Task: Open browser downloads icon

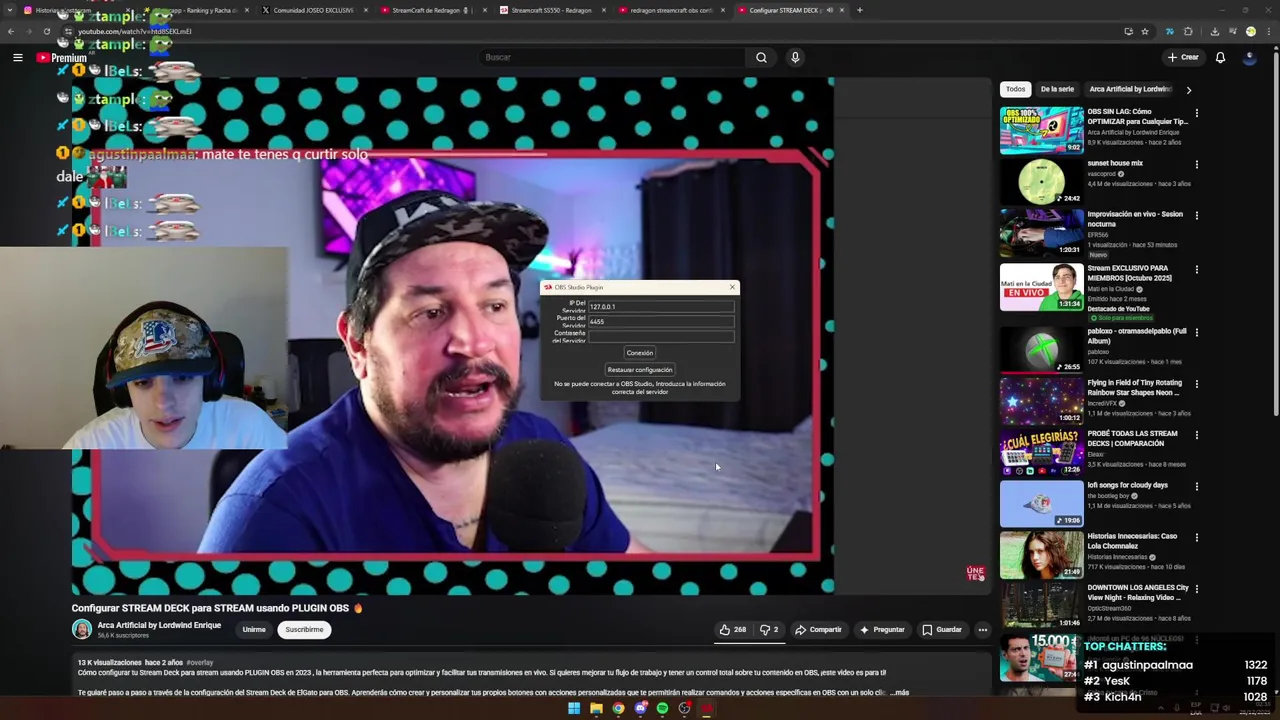Action: [1215, 31]
